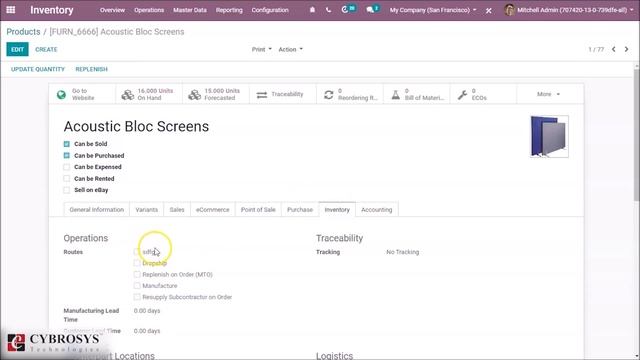Viewport: 640px width, 360px height.
Task: Click the Forecasted units cubes icon
Action: [x=194, y=95]
